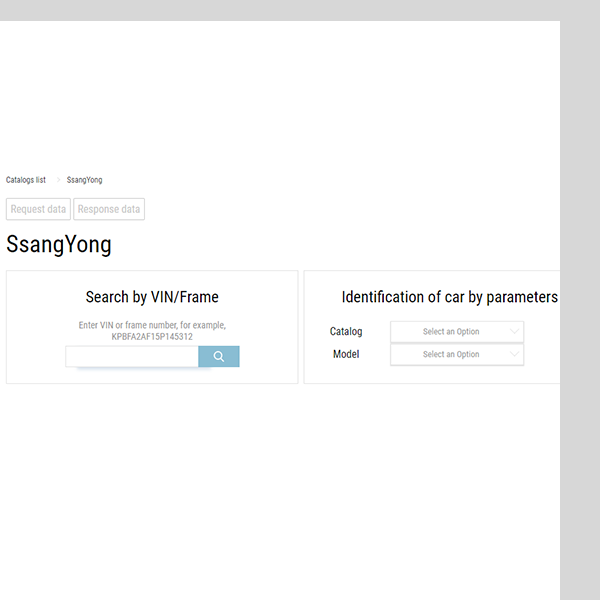Click the magnifier search button for VIN
The height and width of the screenshot is (600, 600).
[x=219, y=356]
